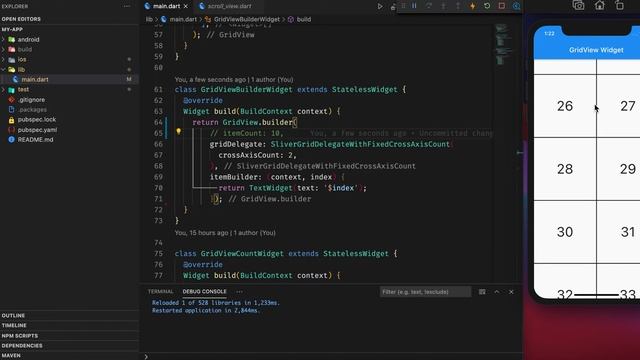Collapse the MY-APP explorer section

tap(69, 29)
